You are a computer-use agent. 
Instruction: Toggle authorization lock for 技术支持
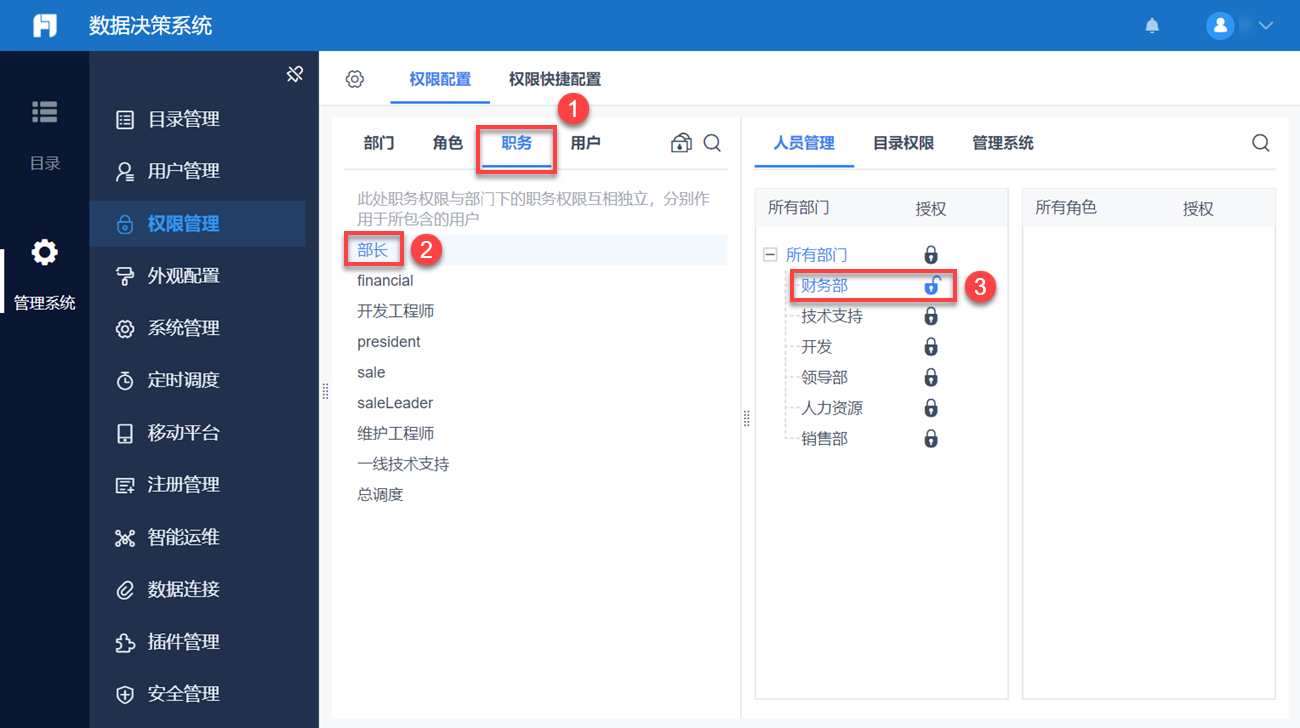pyautogui.click(x=931, y=316)
